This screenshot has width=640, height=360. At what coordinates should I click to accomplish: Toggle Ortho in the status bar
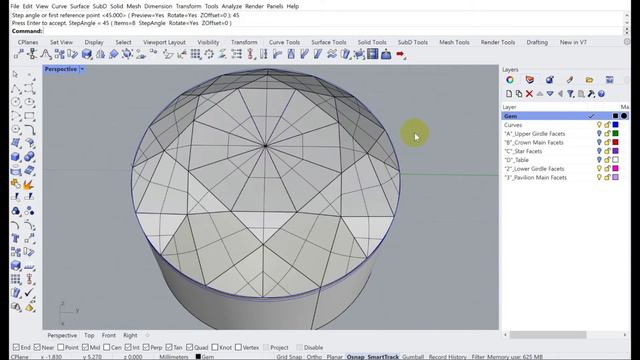click(314, 357)
